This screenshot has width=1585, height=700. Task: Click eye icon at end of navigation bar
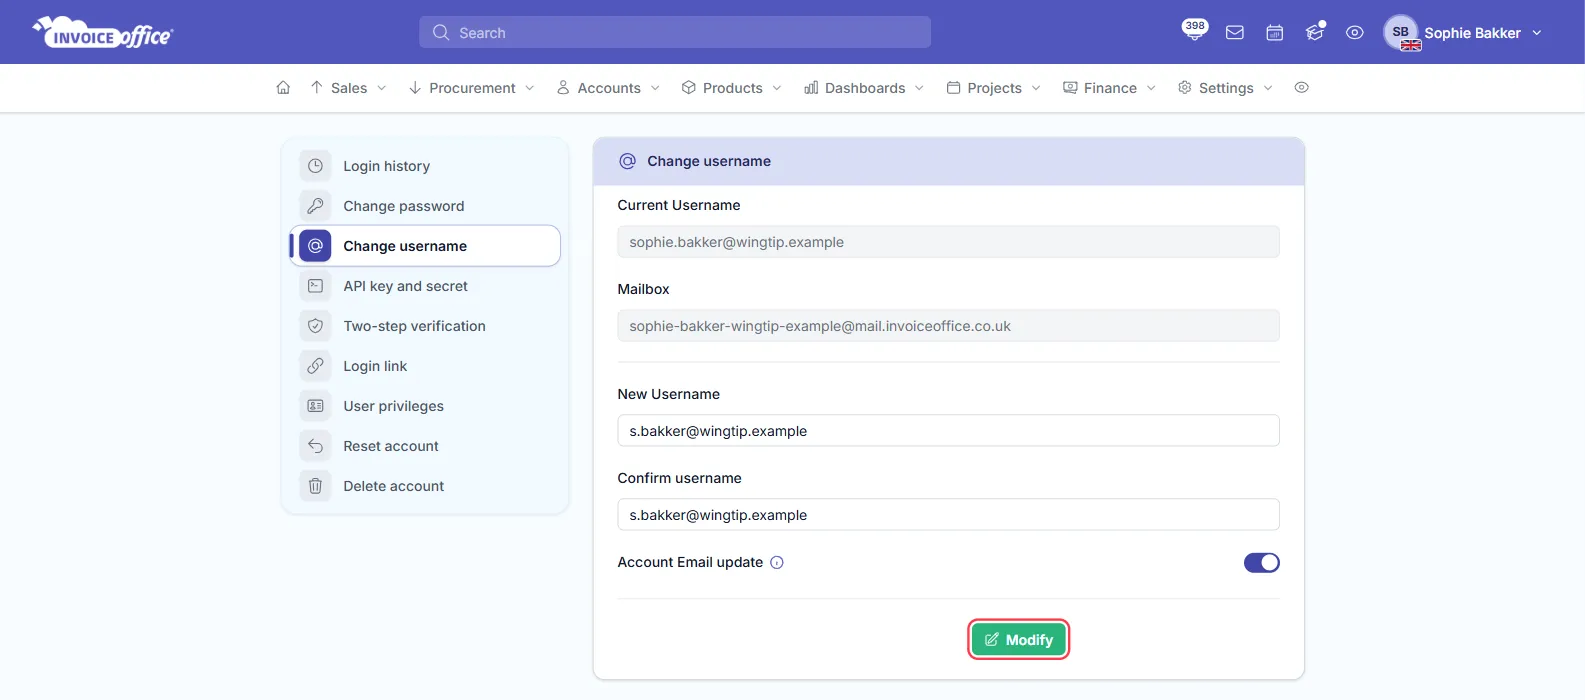coord(1301,88)
